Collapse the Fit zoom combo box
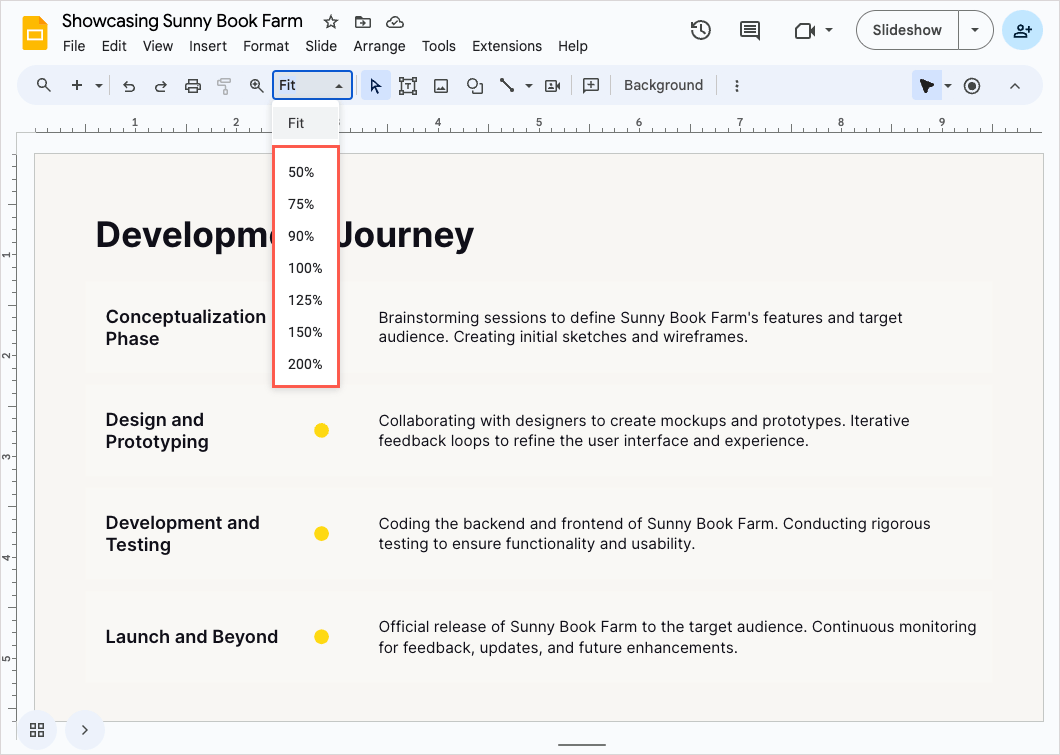Image resolution: width=1060 pixels, height=755 pixels. click(312, 85)
